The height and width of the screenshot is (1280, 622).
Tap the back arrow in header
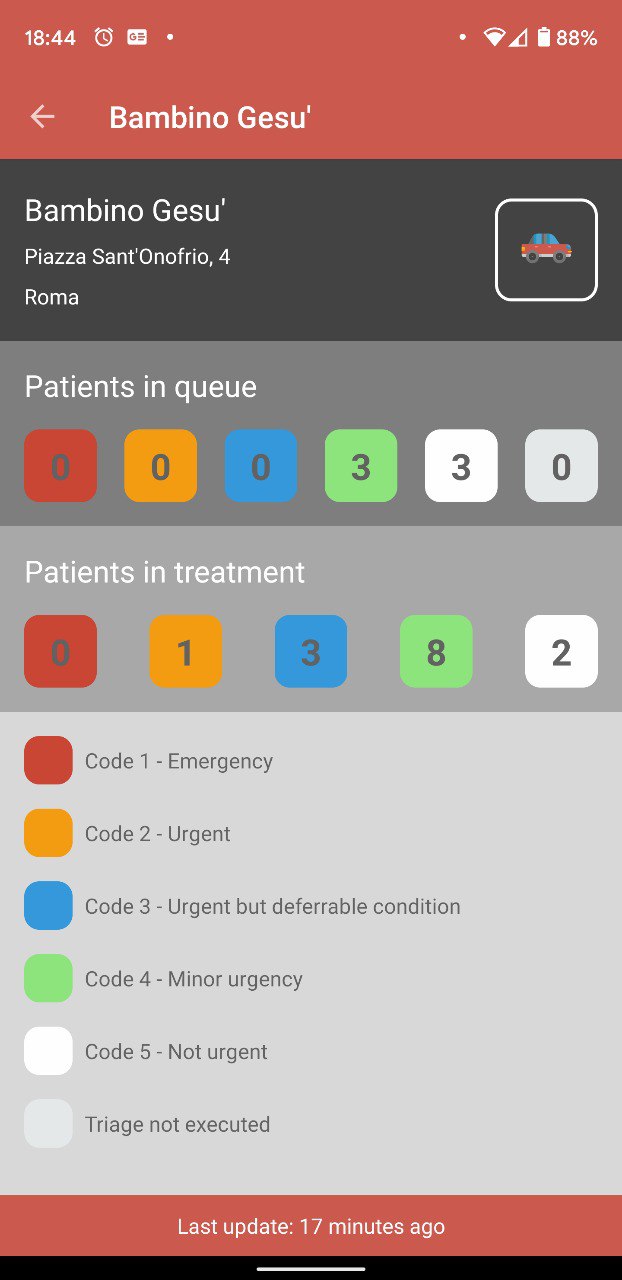point(42,117)
